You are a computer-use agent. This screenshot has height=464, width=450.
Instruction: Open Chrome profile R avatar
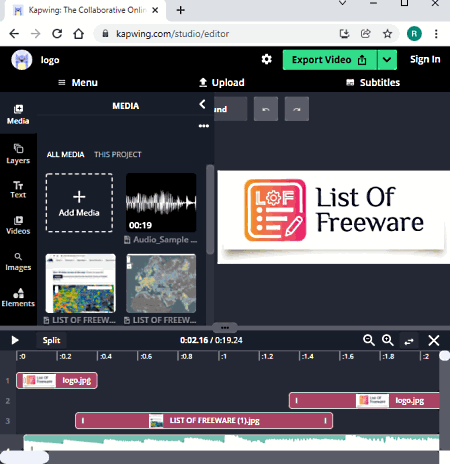coord(414,34)
